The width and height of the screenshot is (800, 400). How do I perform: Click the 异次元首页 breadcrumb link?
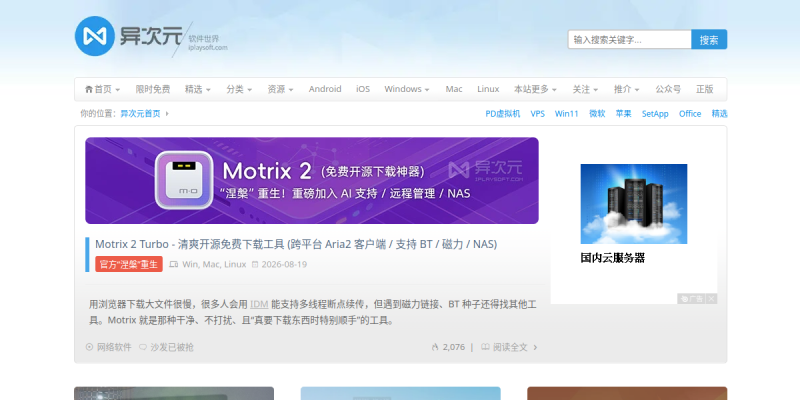pyautogui.click(x=140, y=114)
